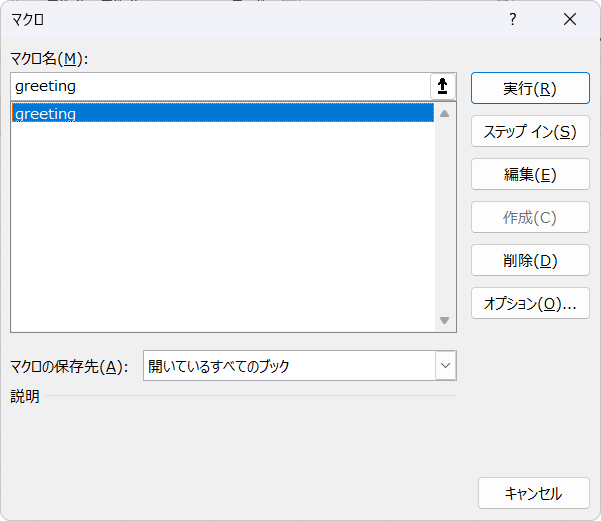
Task: Expand the マクロの保存先 dropdown arrow
Action: [445, 365]
